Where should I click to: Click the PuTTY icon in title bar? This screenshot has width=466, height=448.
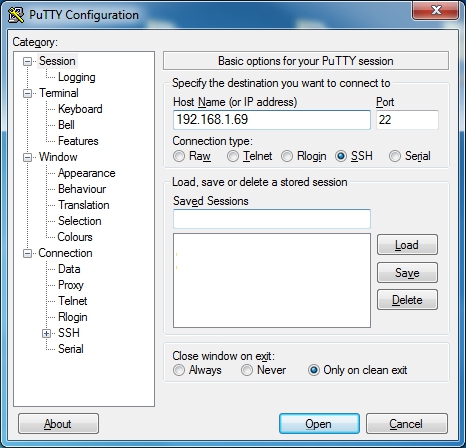pos(16,15)
